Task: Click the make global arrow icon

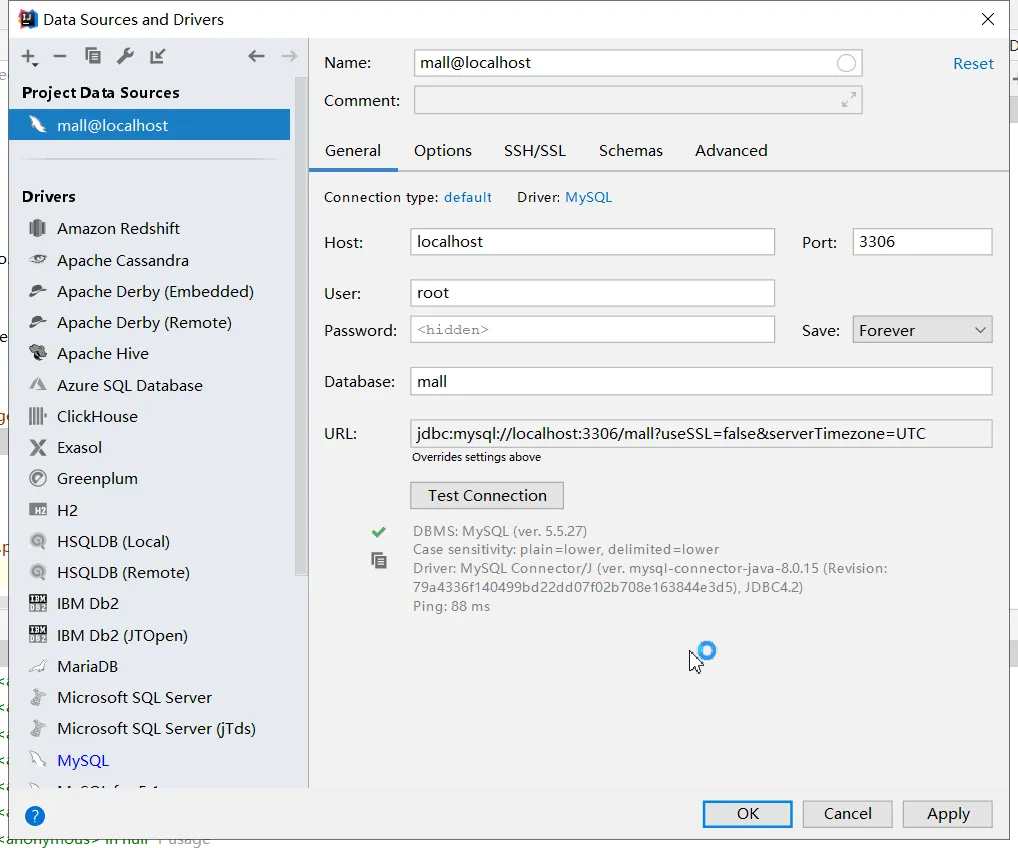Action: [157, 57]
